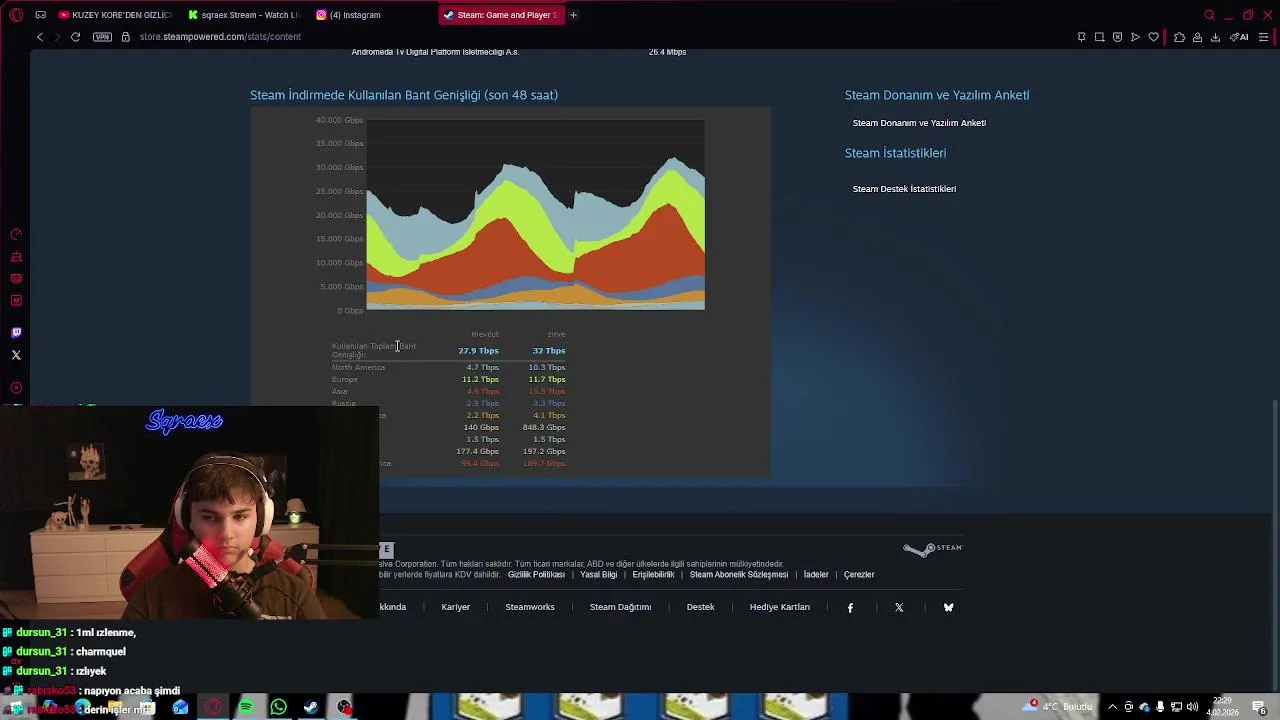Open the AI assistant toolbar icon
1280x720 pixels.
(1239, 37)
